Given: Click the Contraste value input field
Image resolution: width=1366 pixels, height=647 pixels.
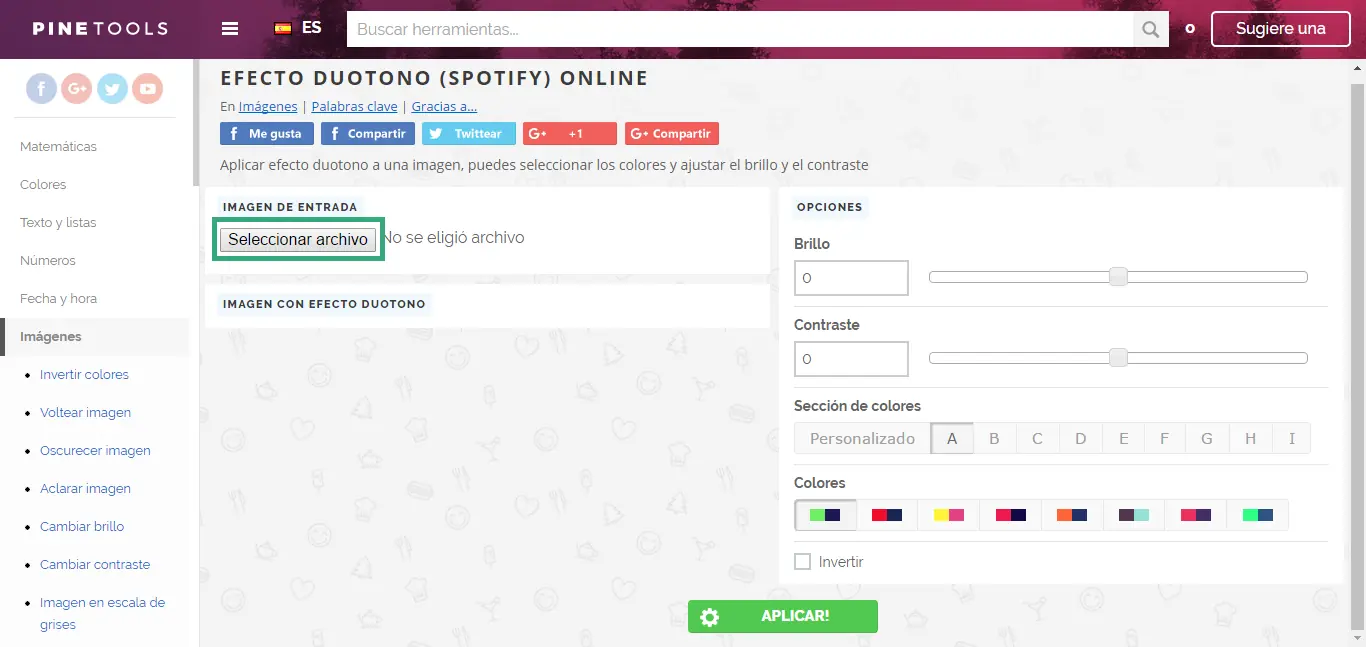Looking at the screenshot, I should point(851,359).
